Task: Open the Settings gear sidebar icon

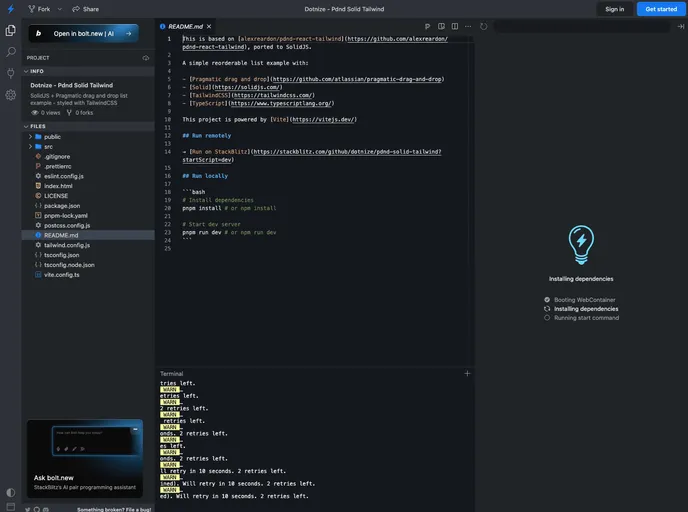Action: tap(11, 95)
